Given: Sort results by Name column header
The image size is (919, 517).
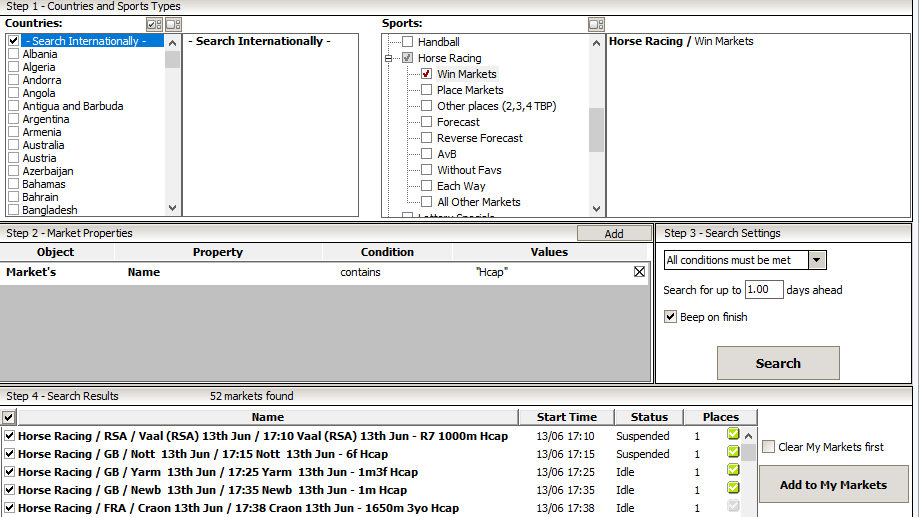Looking at the screenshot, I should click(268, 417).
